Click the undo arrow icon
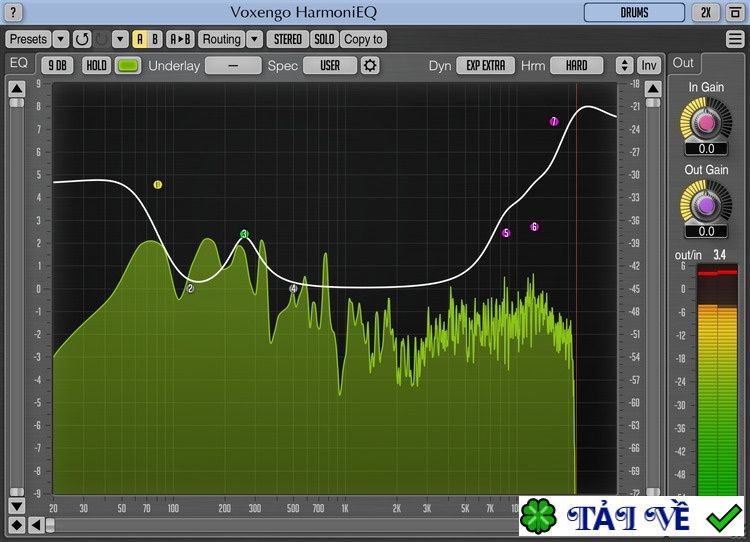Image resolution: width=750 pixels, height=542 pixels. click(82, 39)
